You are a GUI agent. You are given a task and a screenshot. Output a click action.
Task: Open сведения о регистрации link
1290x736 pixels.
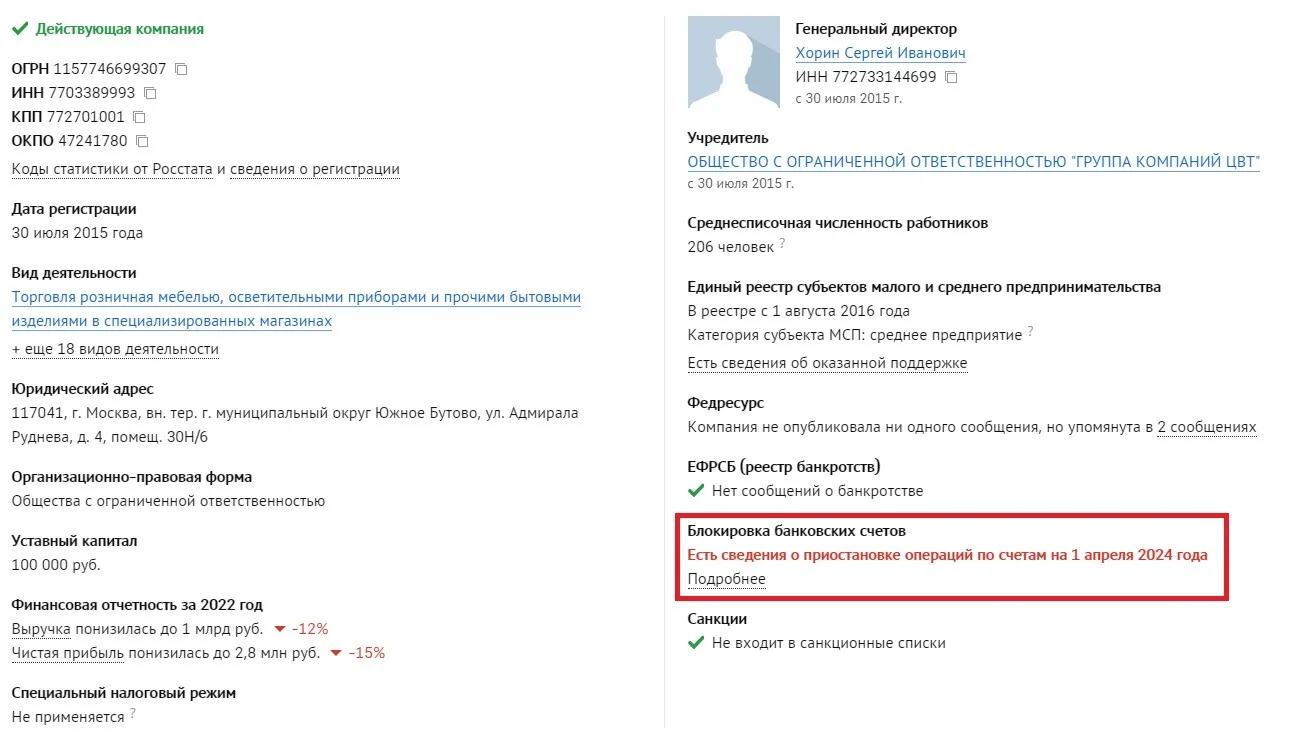(x=315, y=169)
